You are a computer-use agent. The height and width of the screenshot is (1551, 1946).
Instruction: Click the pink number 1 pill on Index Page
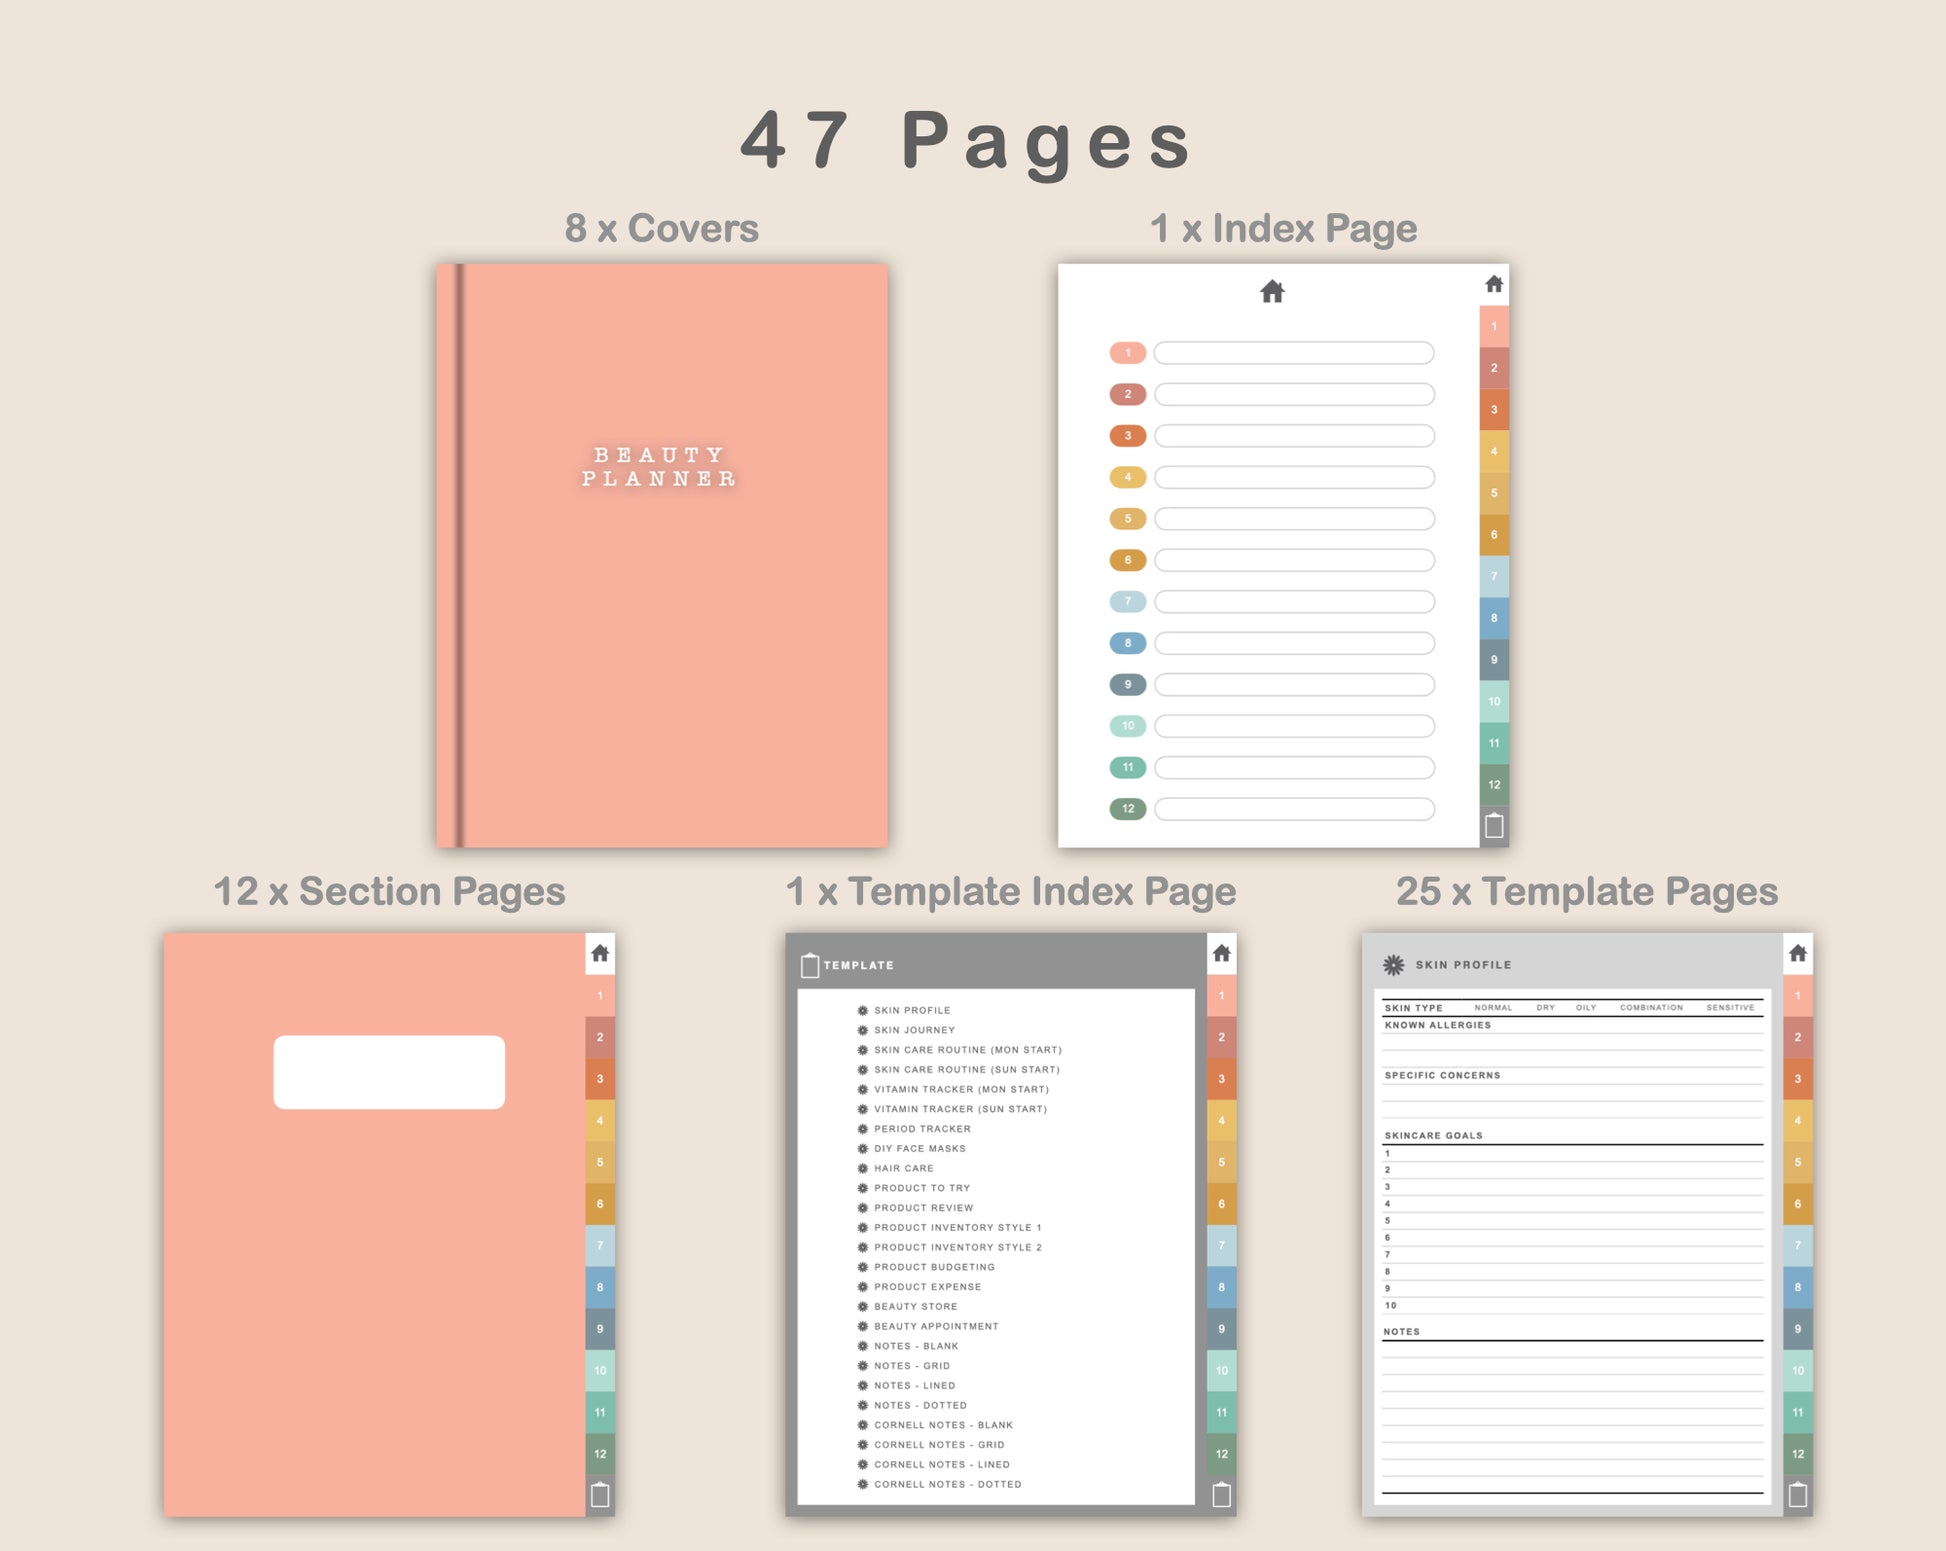click(x=1128, y=353)
